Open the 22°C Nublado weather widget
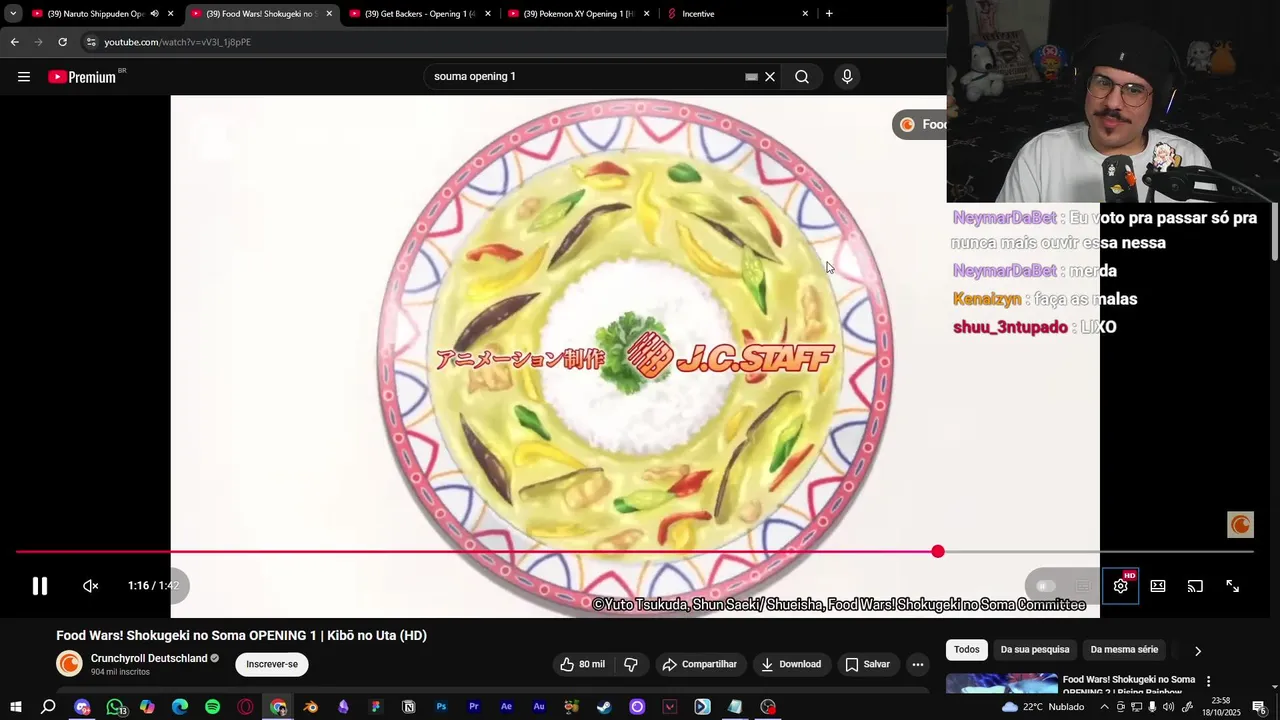 [1042, 707]
